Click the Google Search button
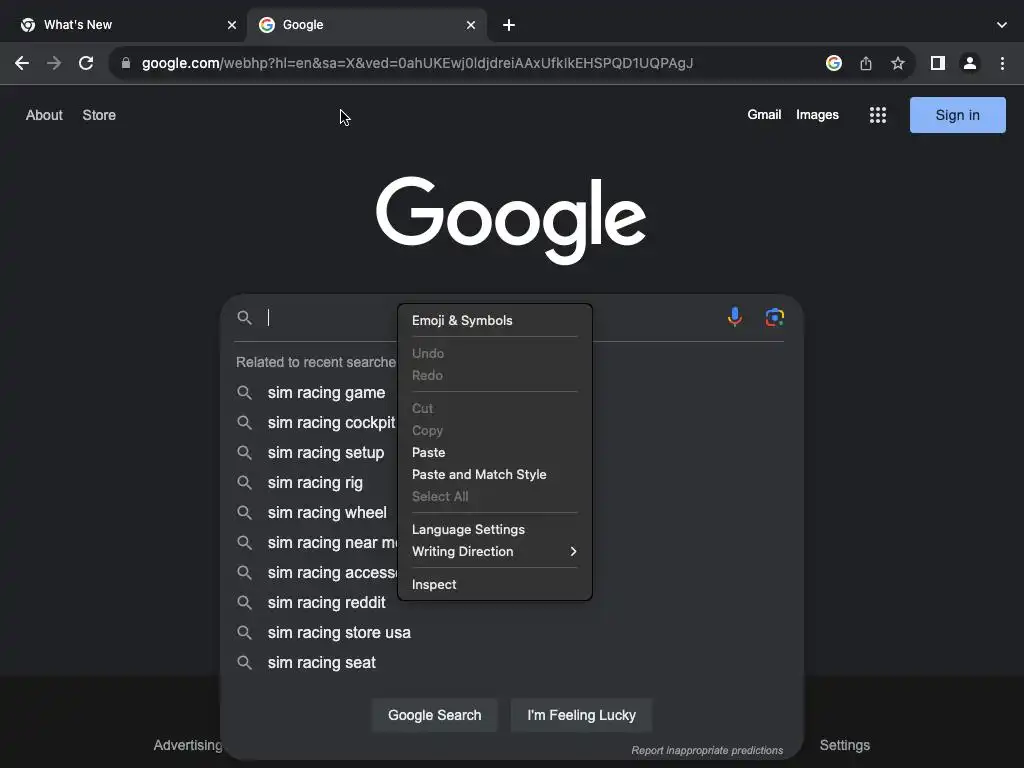The image size is (1024, 768). pos(434,715)
